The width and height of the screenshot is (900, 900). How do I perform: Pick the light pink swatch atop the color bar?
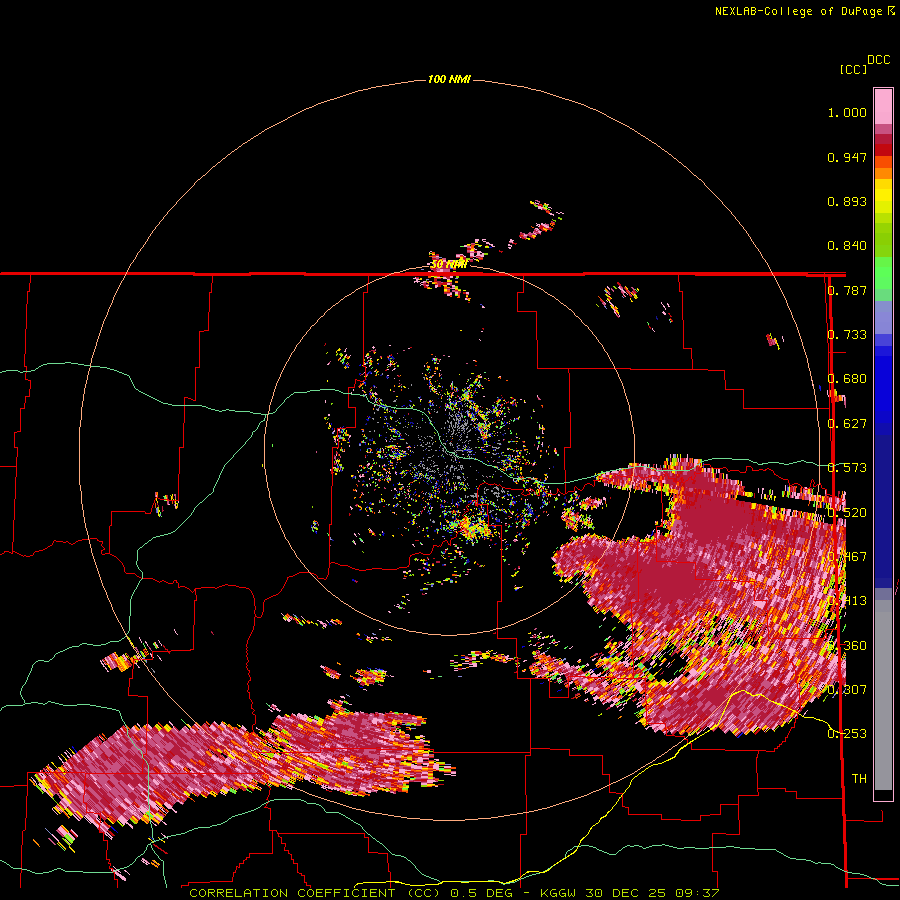coord(883,106)
